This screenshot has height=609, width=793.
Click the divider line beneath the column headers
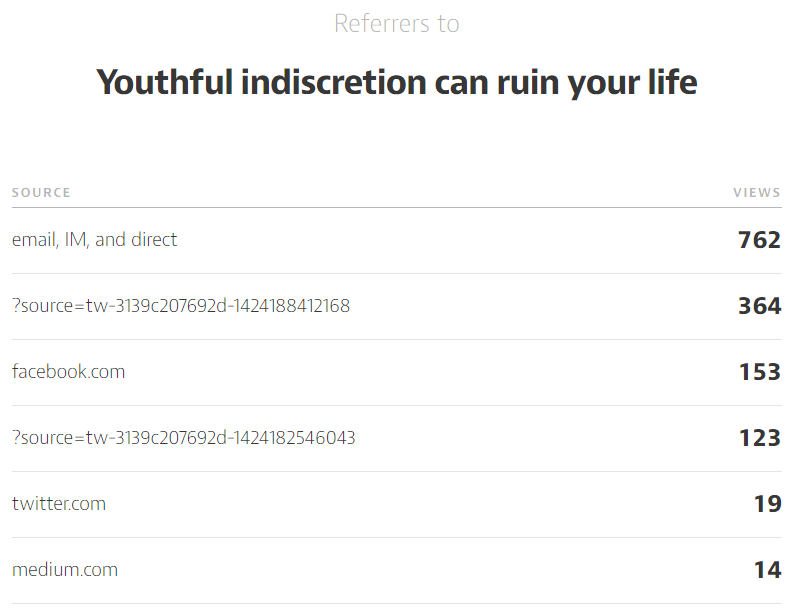[x=396, y=208]
